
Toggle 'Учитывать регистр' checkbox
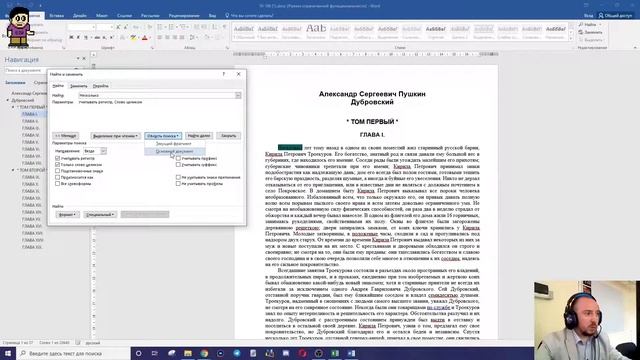pyautogui.click(x=58, y=158)
